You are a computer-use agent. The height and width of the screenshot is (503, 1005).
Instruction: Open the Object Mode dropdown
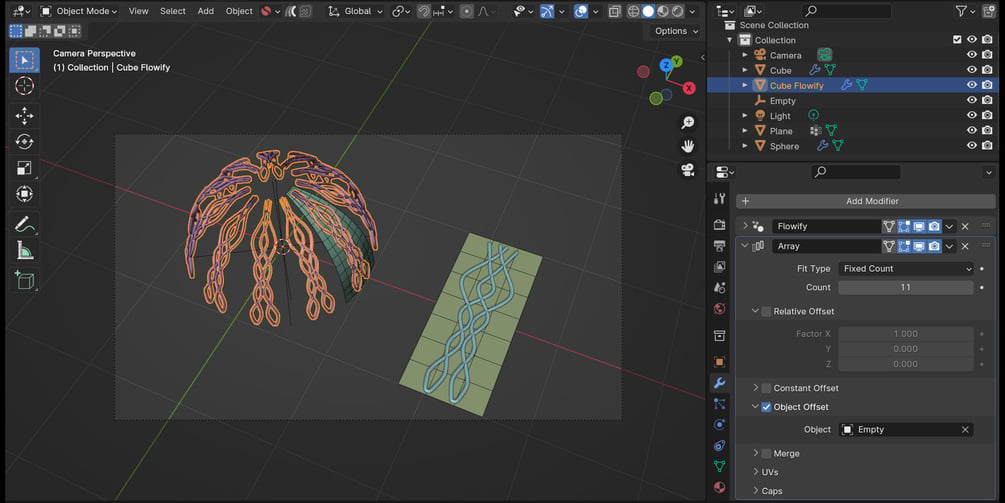point(79,11)
